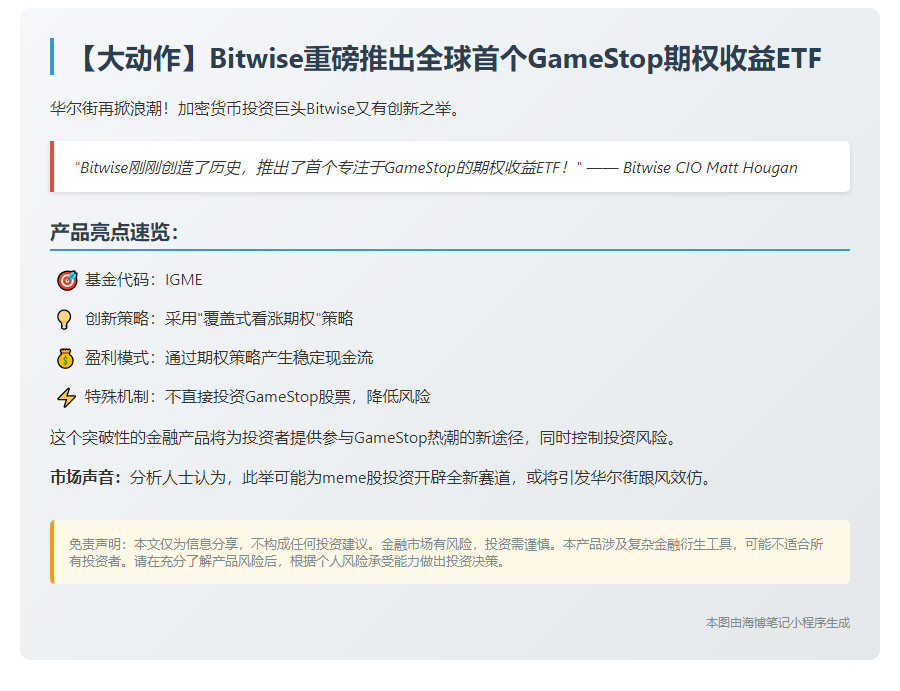
Task: Click the lightning bolt emoji beside 特殊机制
Action: [x=67, y=397]
